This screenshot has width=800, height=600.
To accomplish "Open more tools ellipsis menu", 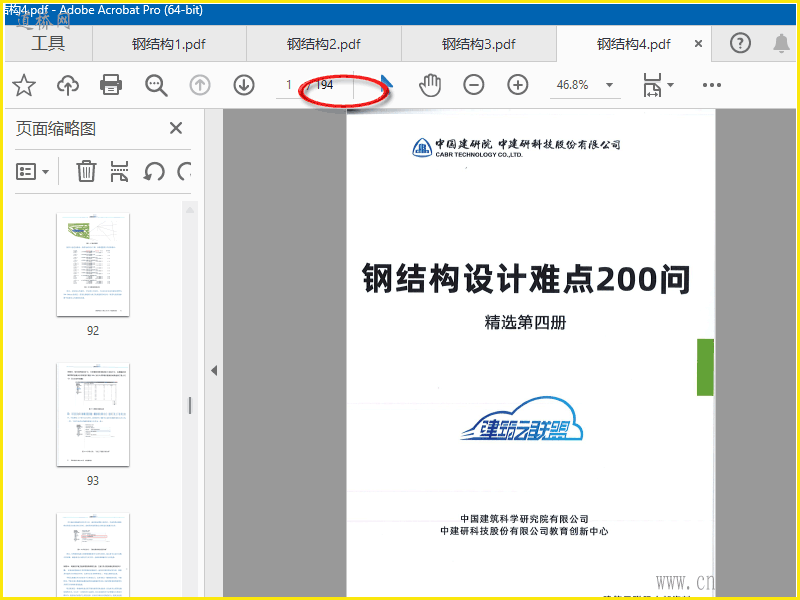I will [x=712, y=85].
